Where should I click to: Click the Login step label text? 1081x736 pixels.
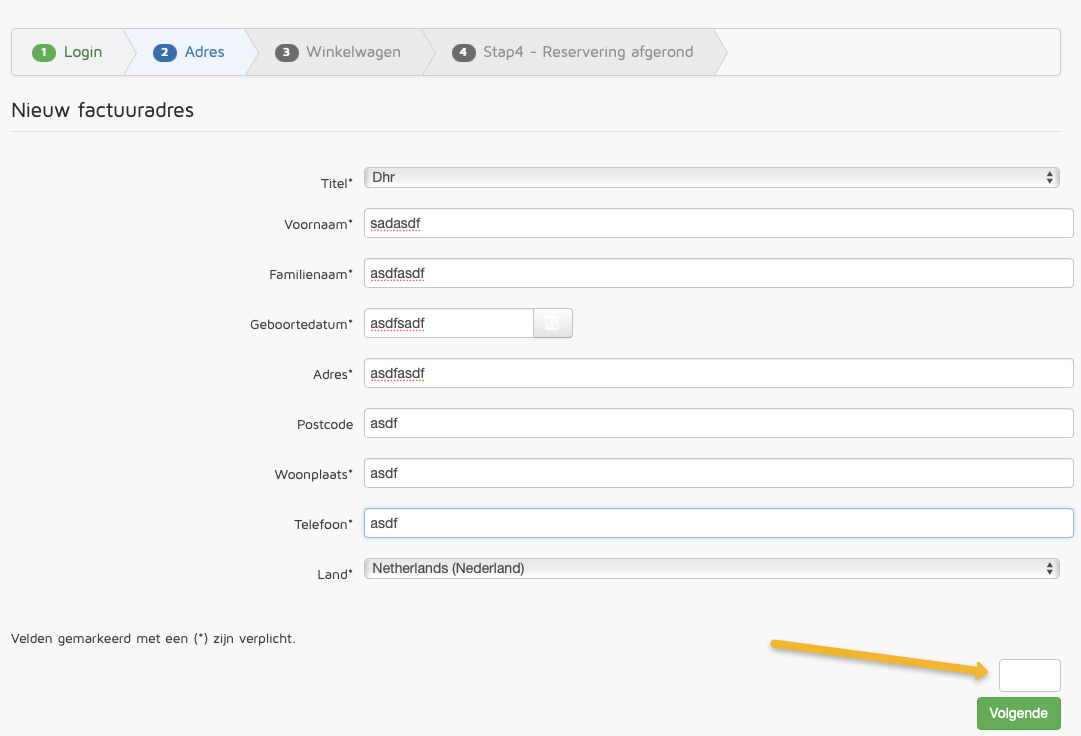click(83, 52)
